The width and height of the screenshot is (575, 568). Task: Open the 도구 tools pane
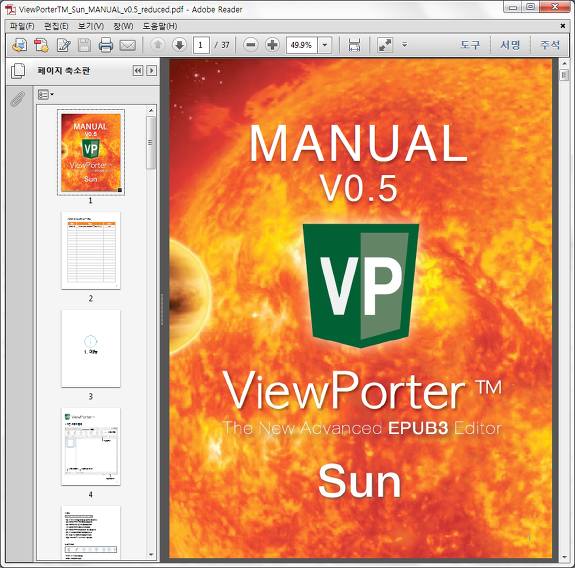[470, 45]
